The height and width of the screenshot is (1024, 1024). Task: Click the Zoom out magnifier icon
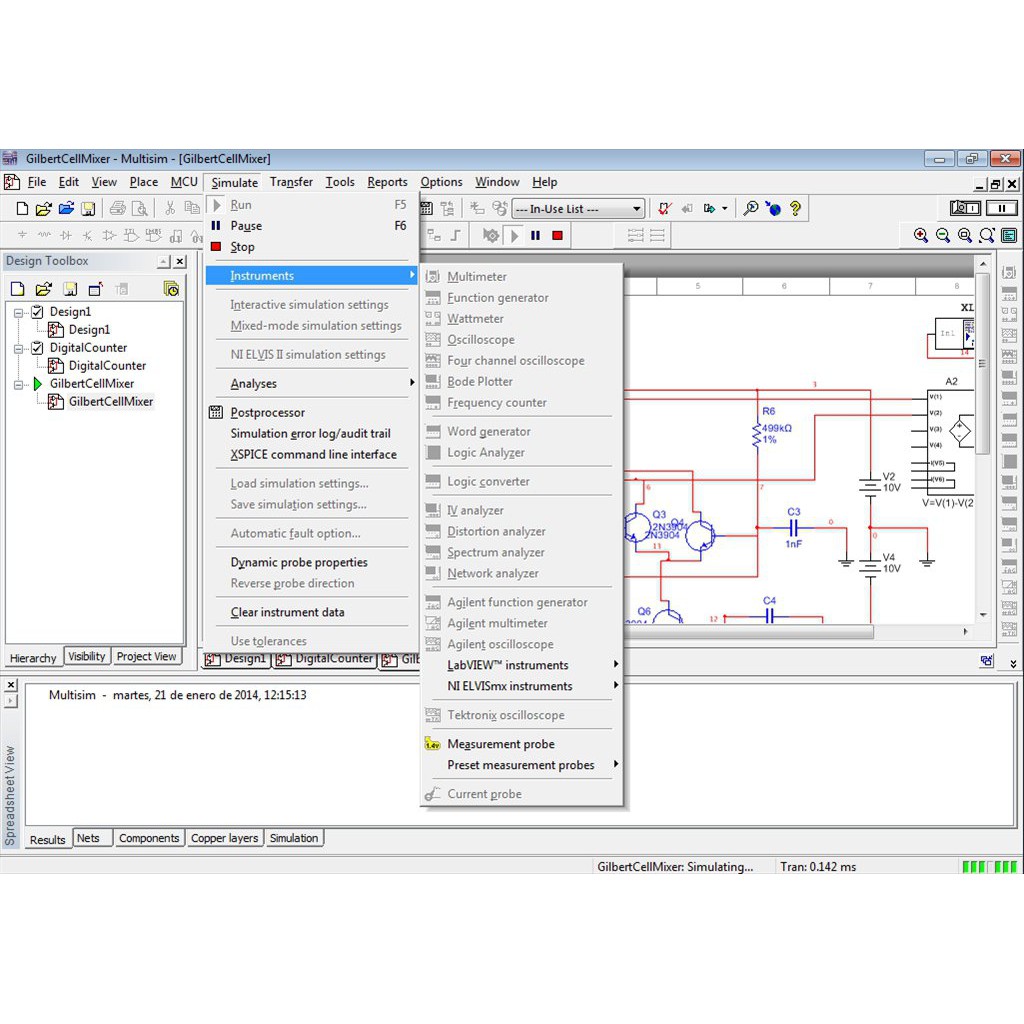[x=943, y=236]
